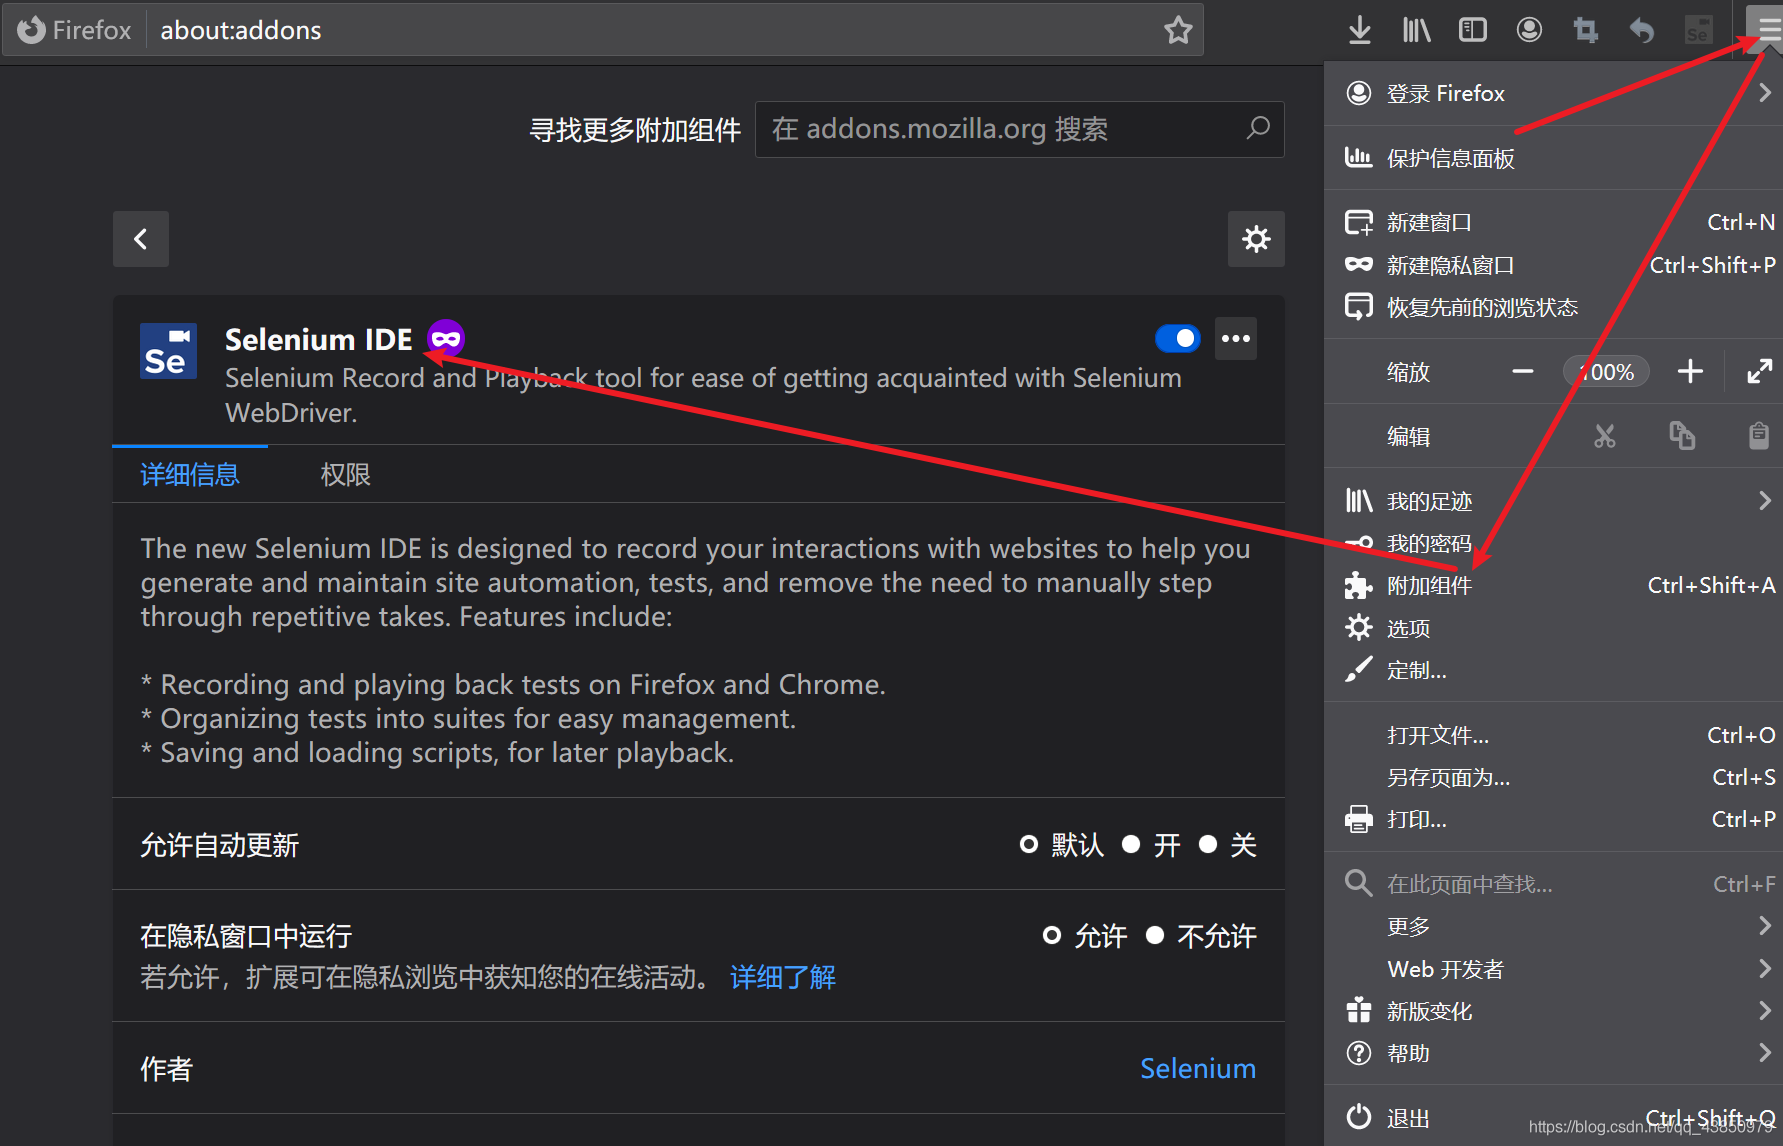Screen dimensions: 1783x1146
Task: Open 选项 from the menu
Action: pyautogui.click(x=1553, y=628)
